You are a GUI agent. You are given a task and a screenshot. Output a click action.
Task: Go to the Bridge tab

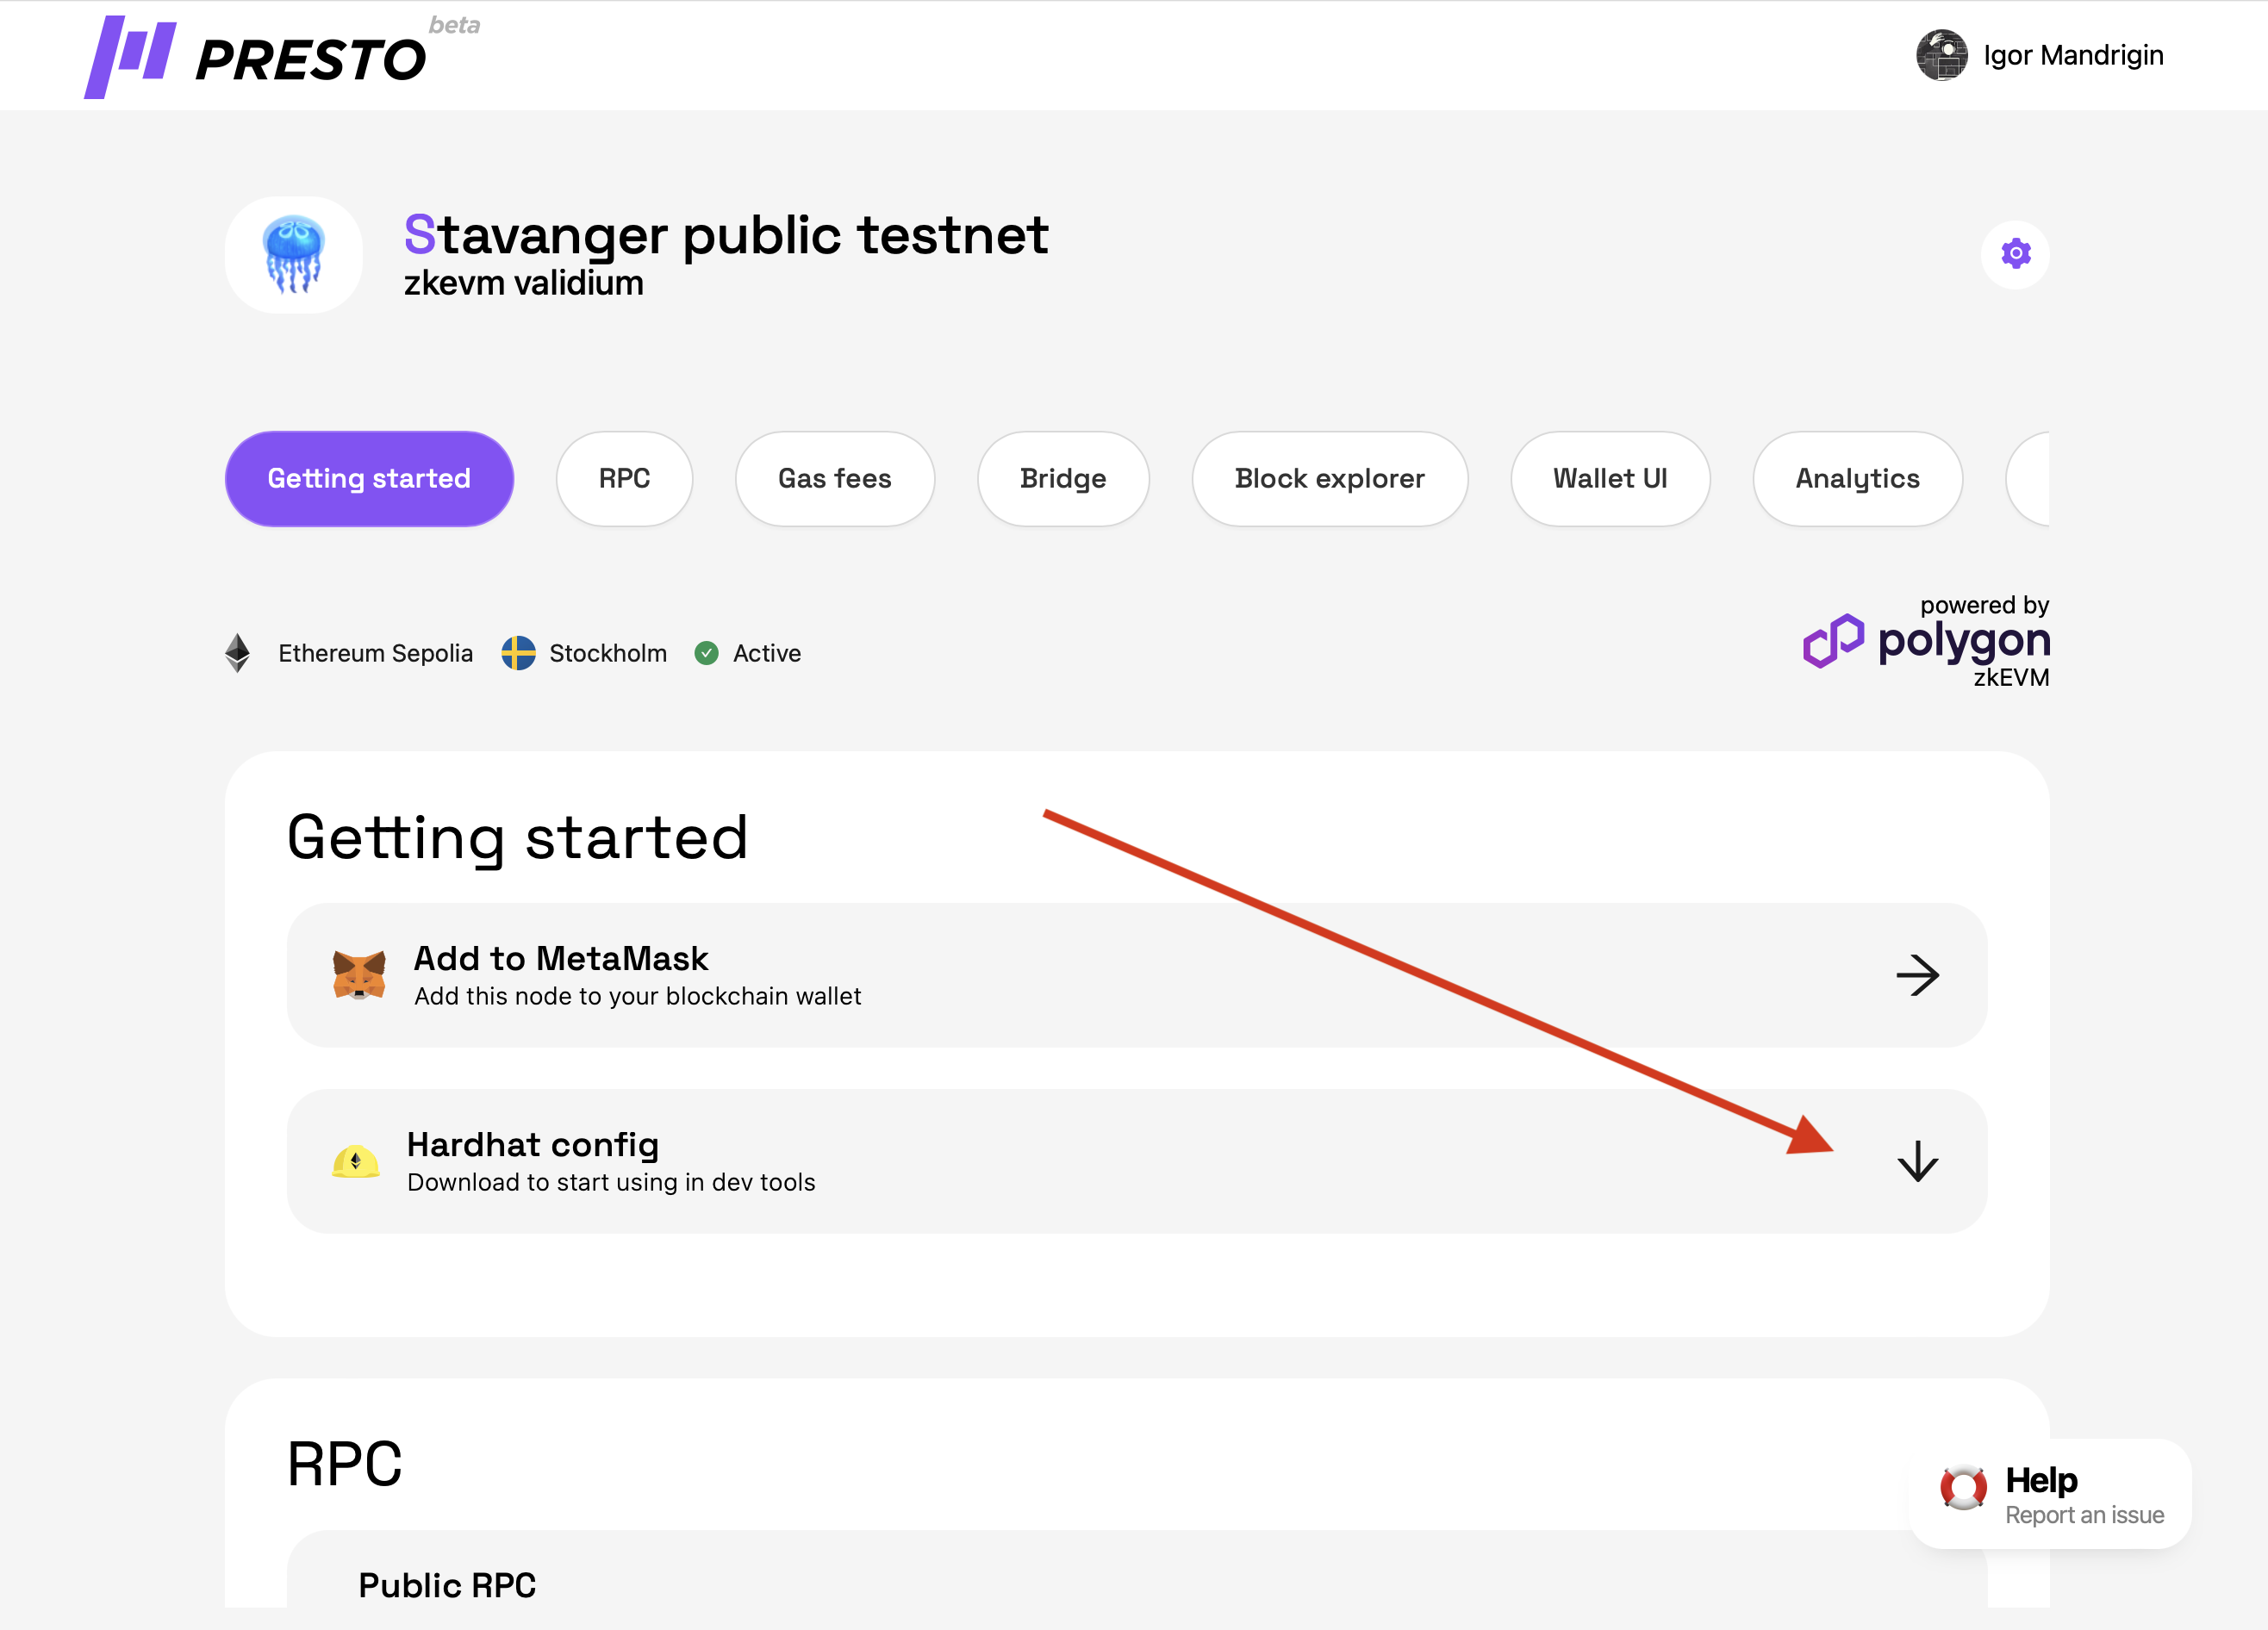point(1063,479)
